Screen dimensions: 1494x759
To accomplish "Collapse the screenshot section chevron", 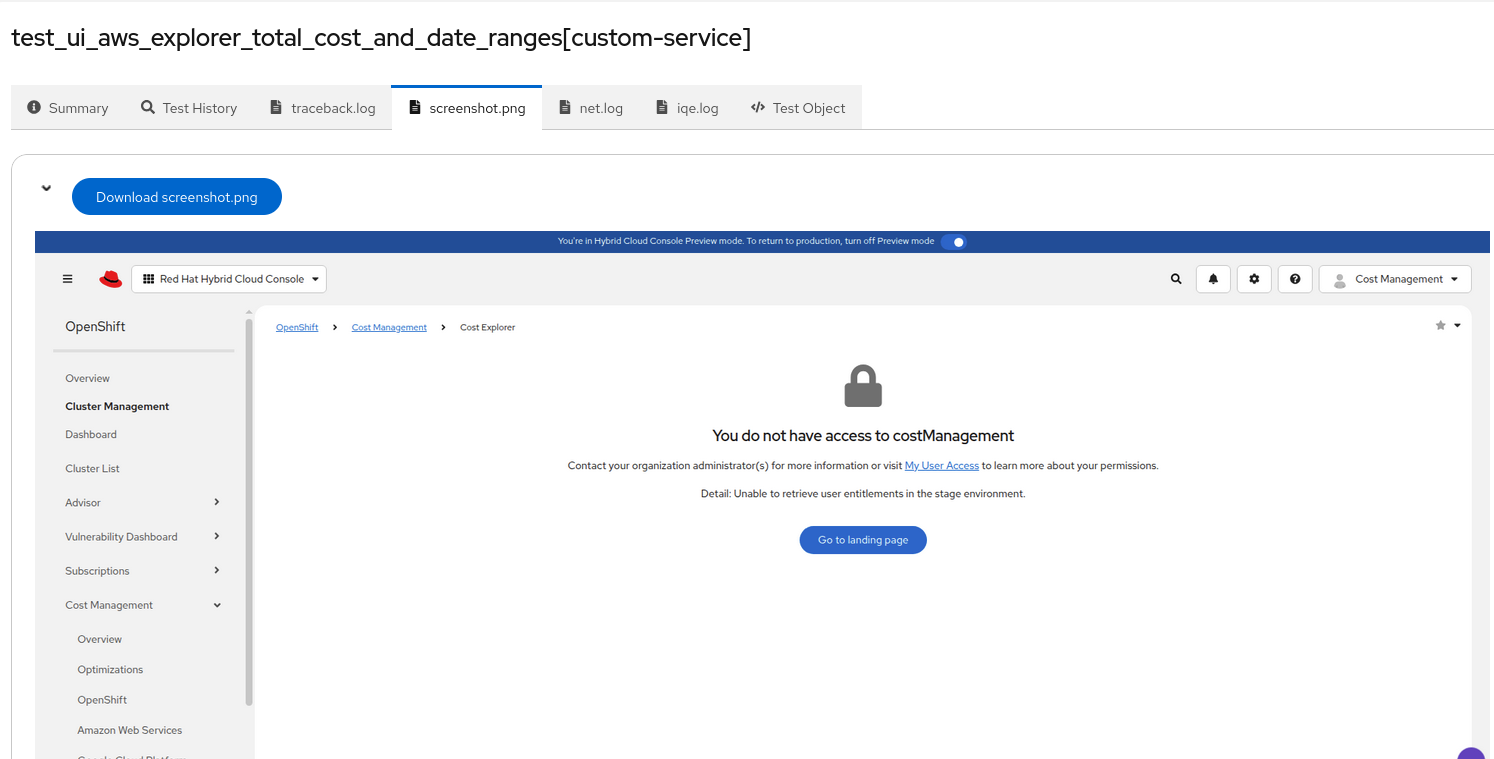I will tap(46, 188).
